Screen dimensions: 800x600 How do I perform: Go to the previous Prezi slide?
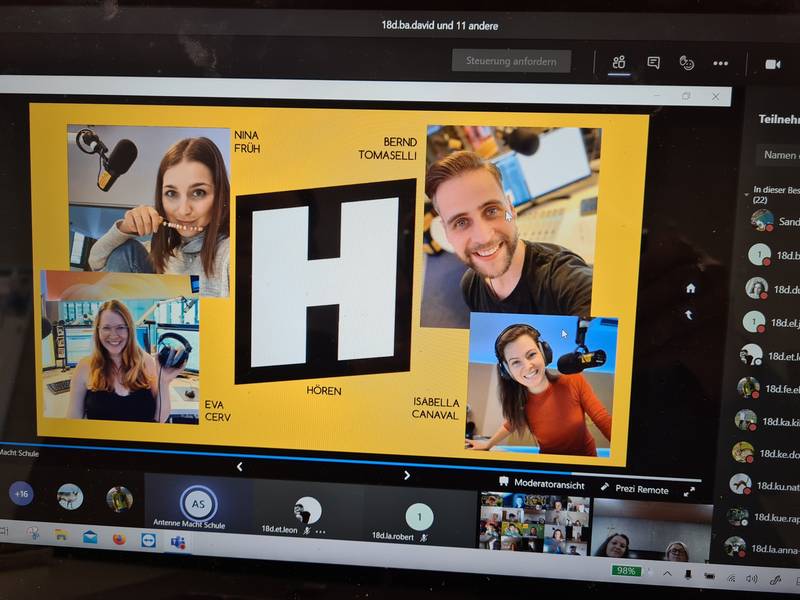point(240,466)
